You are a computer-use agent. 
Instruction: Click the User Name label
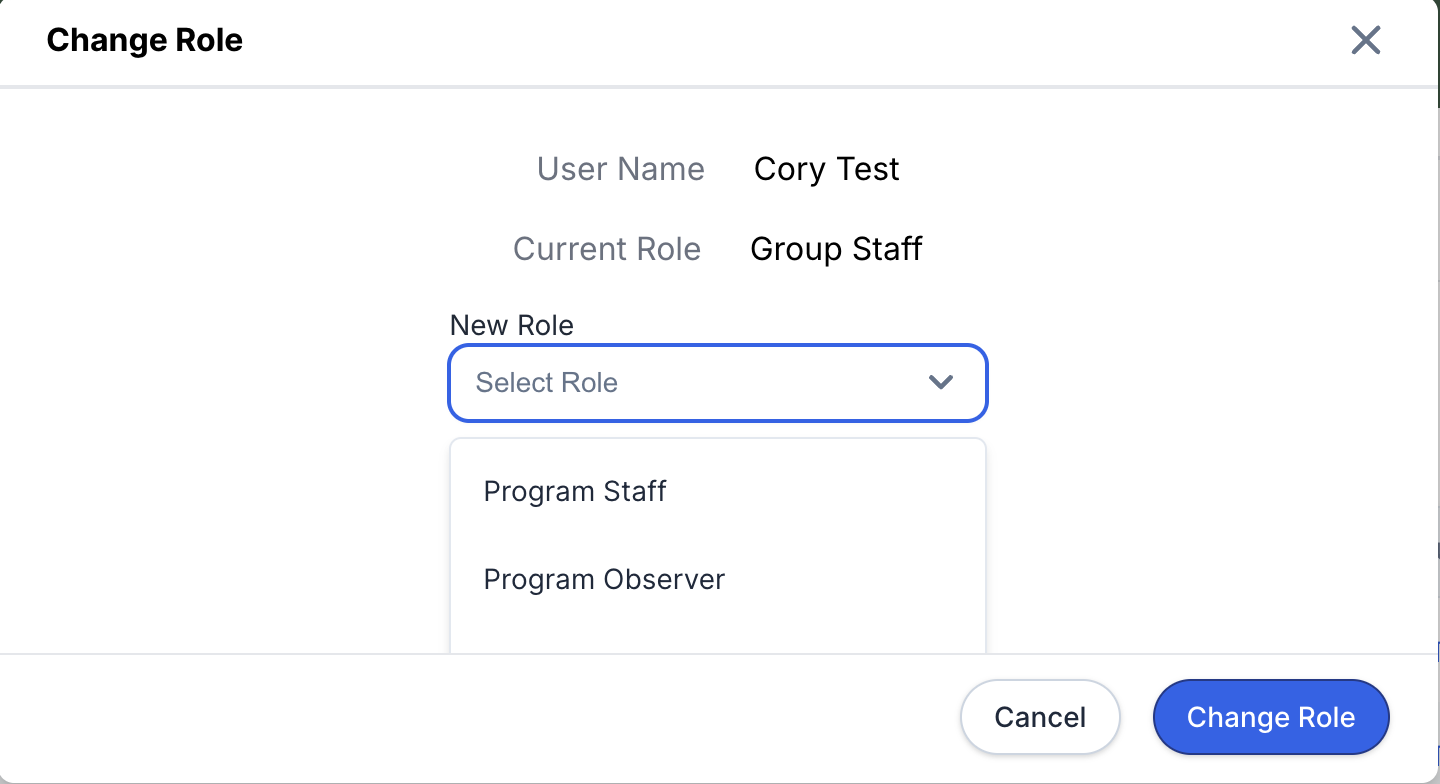point(621,169)
